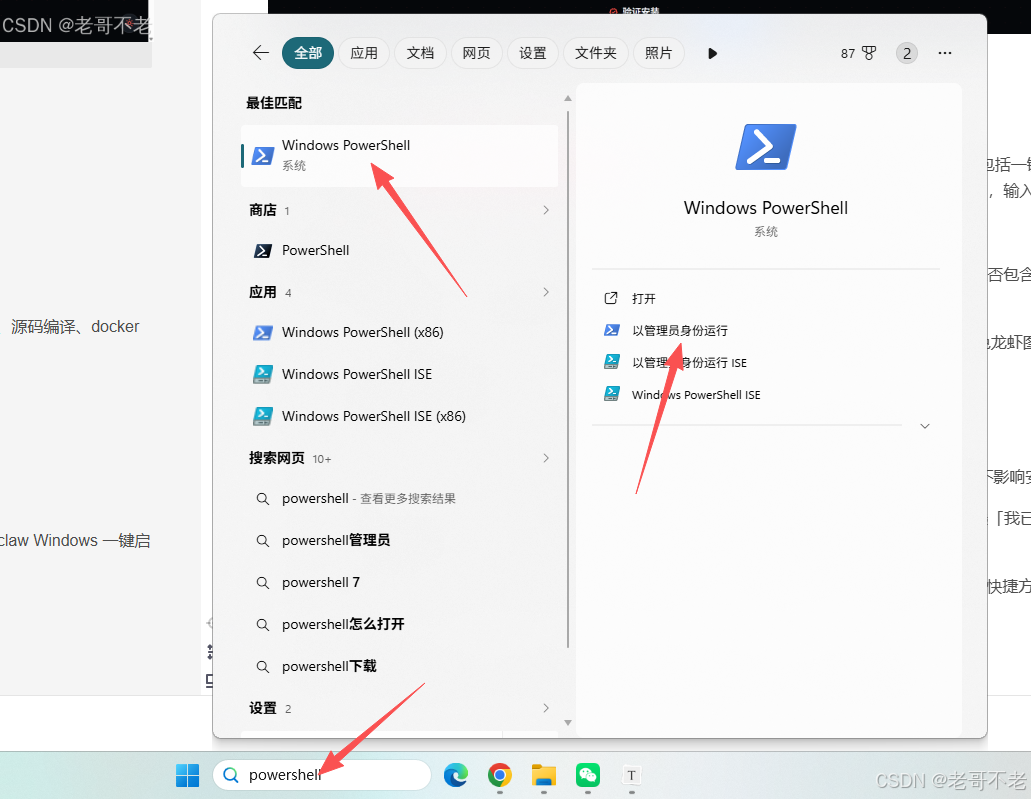Select web suggestion powershell - 查看更多搜索结果
The image size is (1031, 799).
(x=399, y=498)
